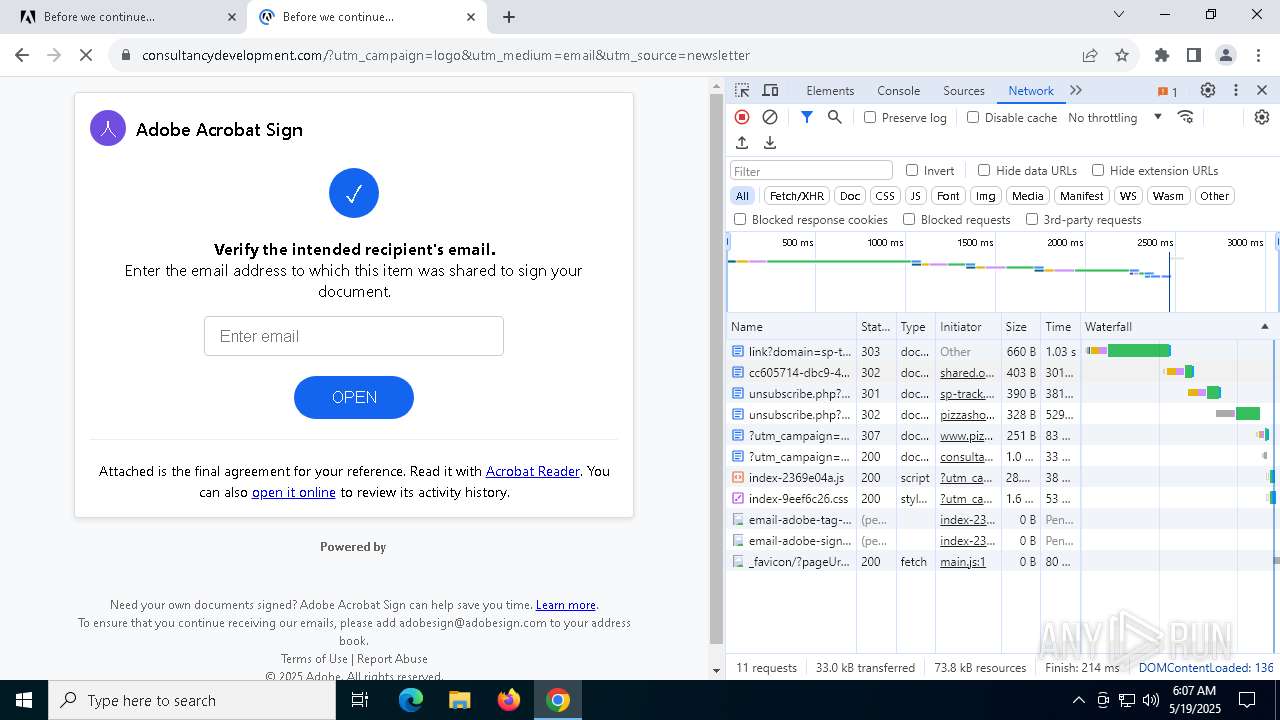Open DevTools settings gear

click(1208, 90)
